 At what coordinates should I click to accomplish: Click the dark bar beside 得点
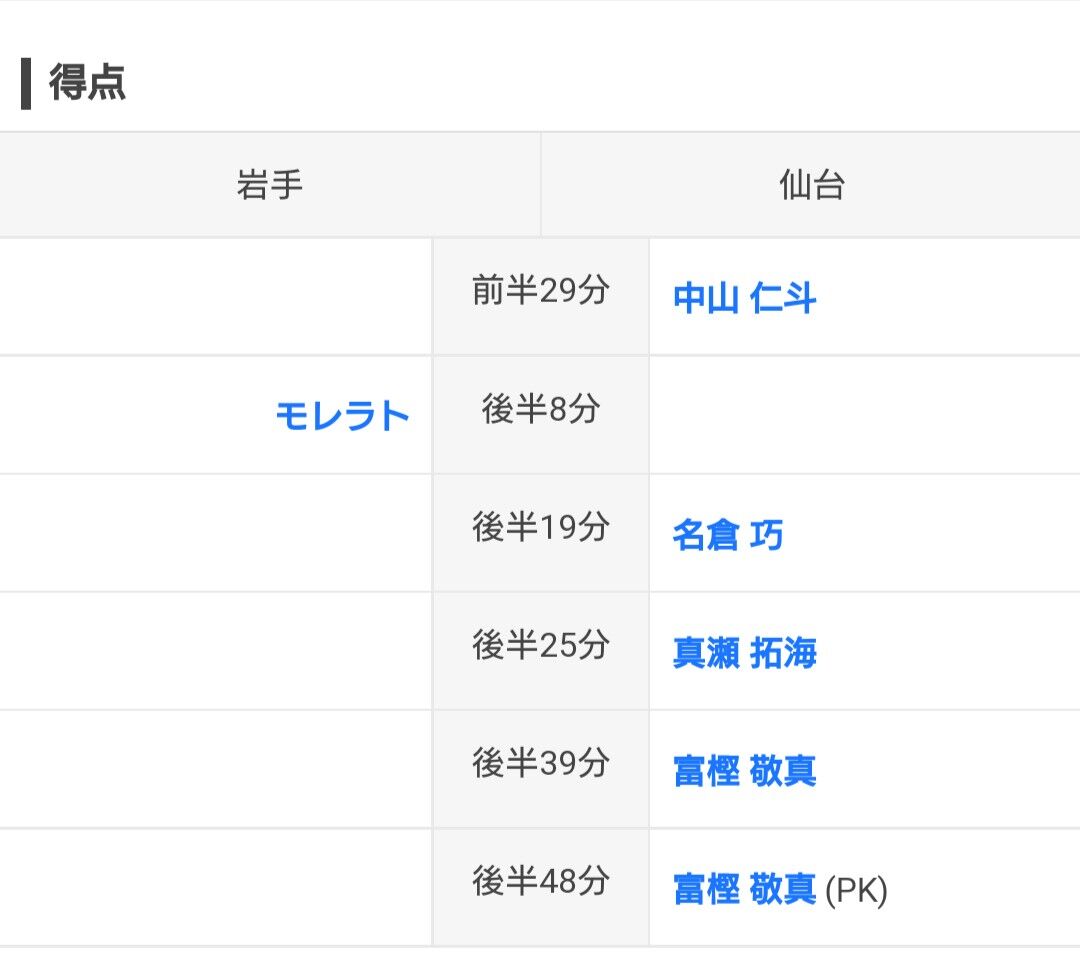click(x=26, y=84)
